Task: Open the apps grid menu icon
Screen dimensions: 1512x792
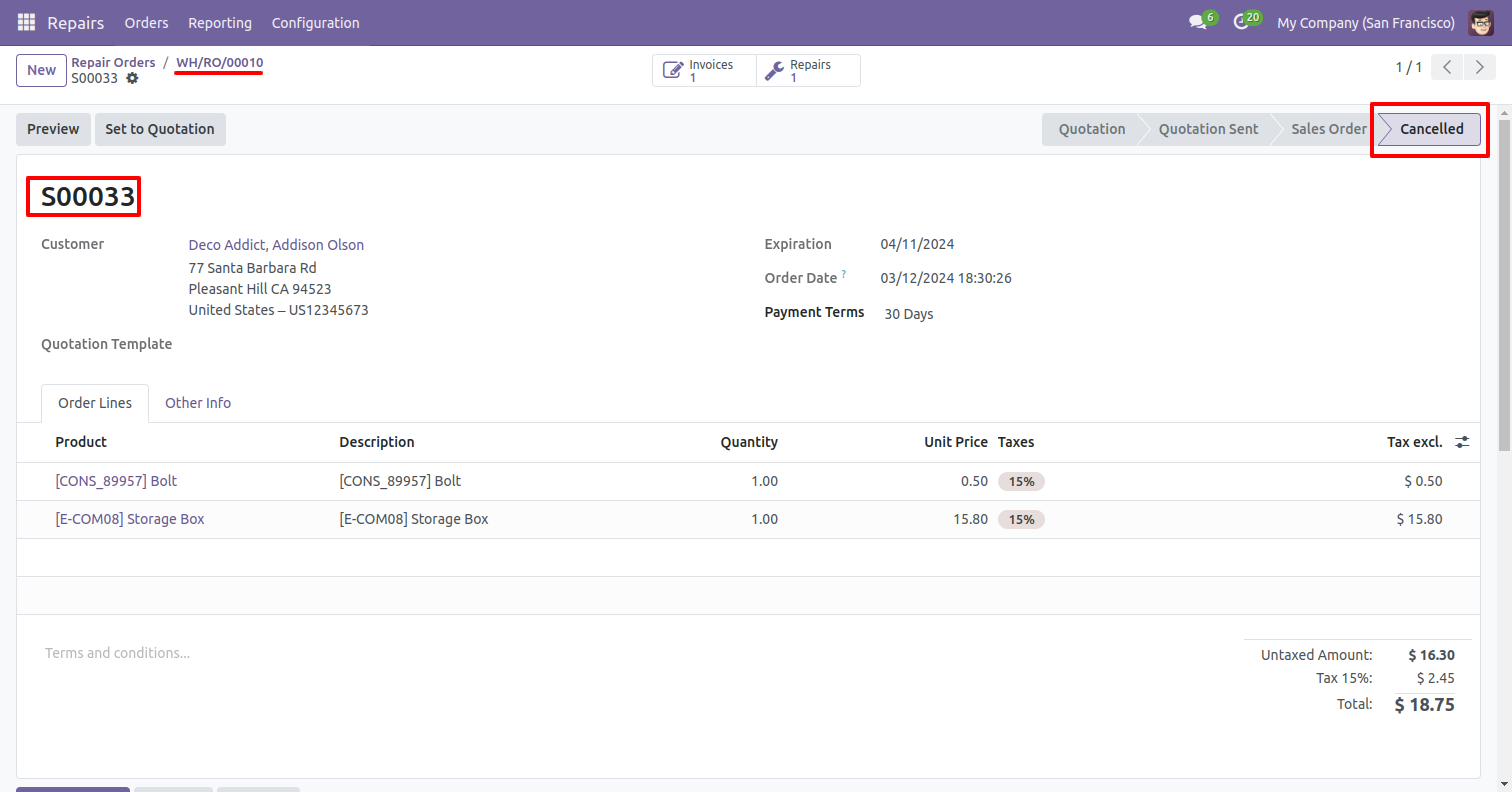Action: pos(27,22)
